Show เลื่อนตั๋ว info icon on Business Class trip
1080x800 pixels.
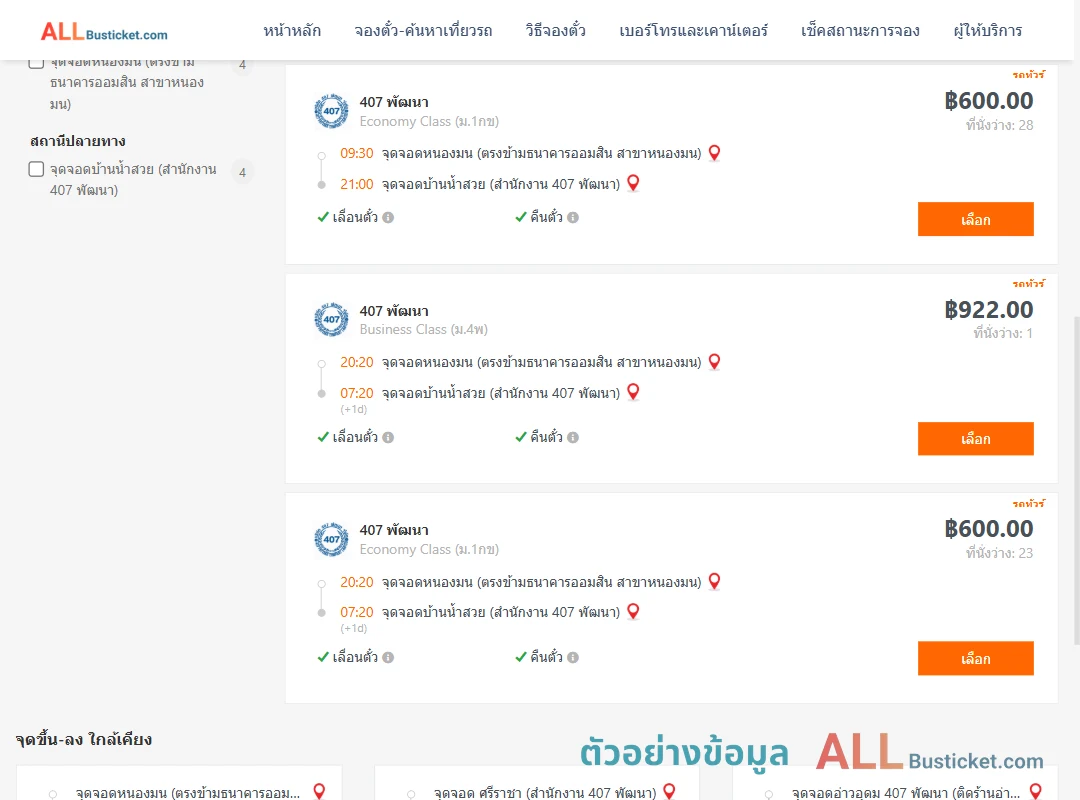pos(388,438)
